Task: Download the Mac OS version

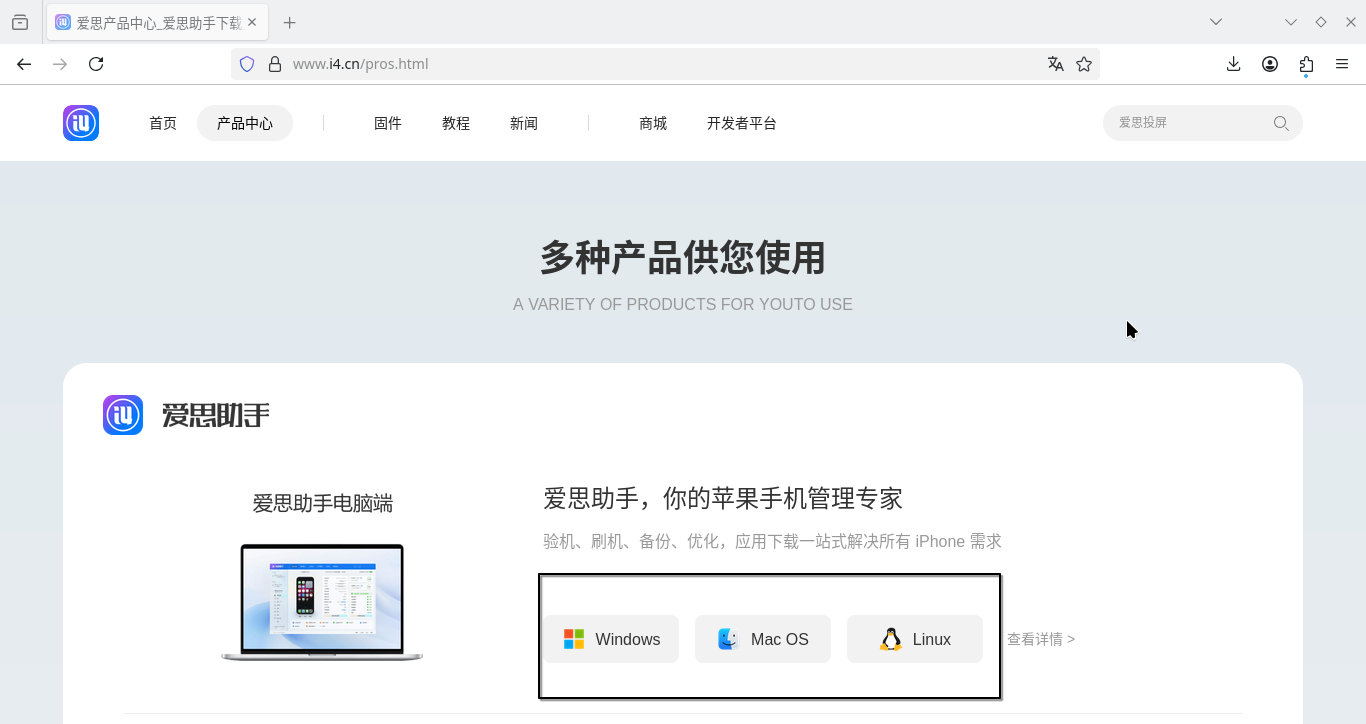Action: (763, 639)
